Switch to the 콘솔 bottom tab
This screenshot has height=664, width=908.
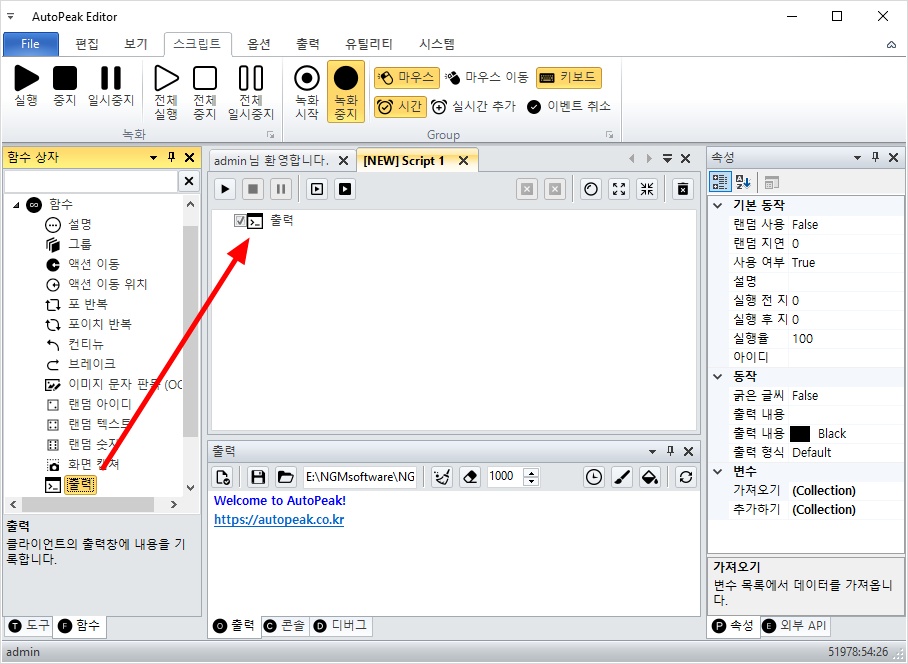(285, 626)
